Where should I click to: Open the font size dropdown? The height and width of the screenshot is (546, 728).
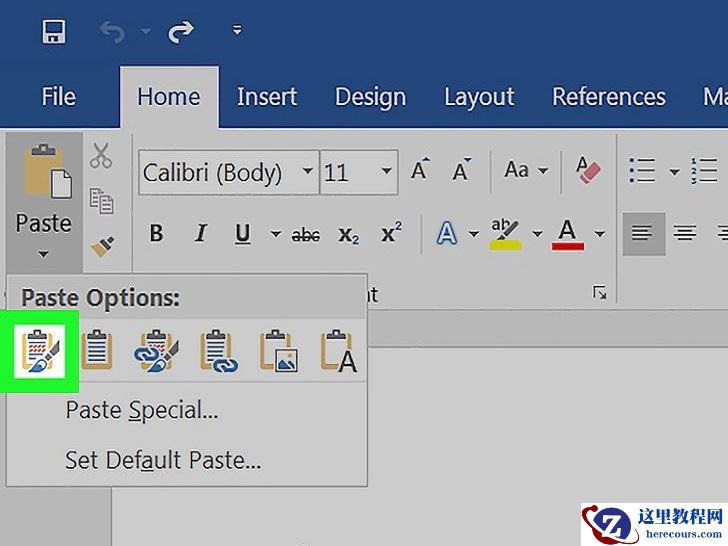click(386, 172)
